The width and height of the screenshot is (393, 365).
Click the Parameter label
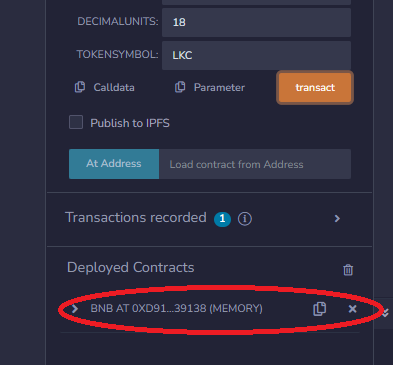(x=219, y=87)
